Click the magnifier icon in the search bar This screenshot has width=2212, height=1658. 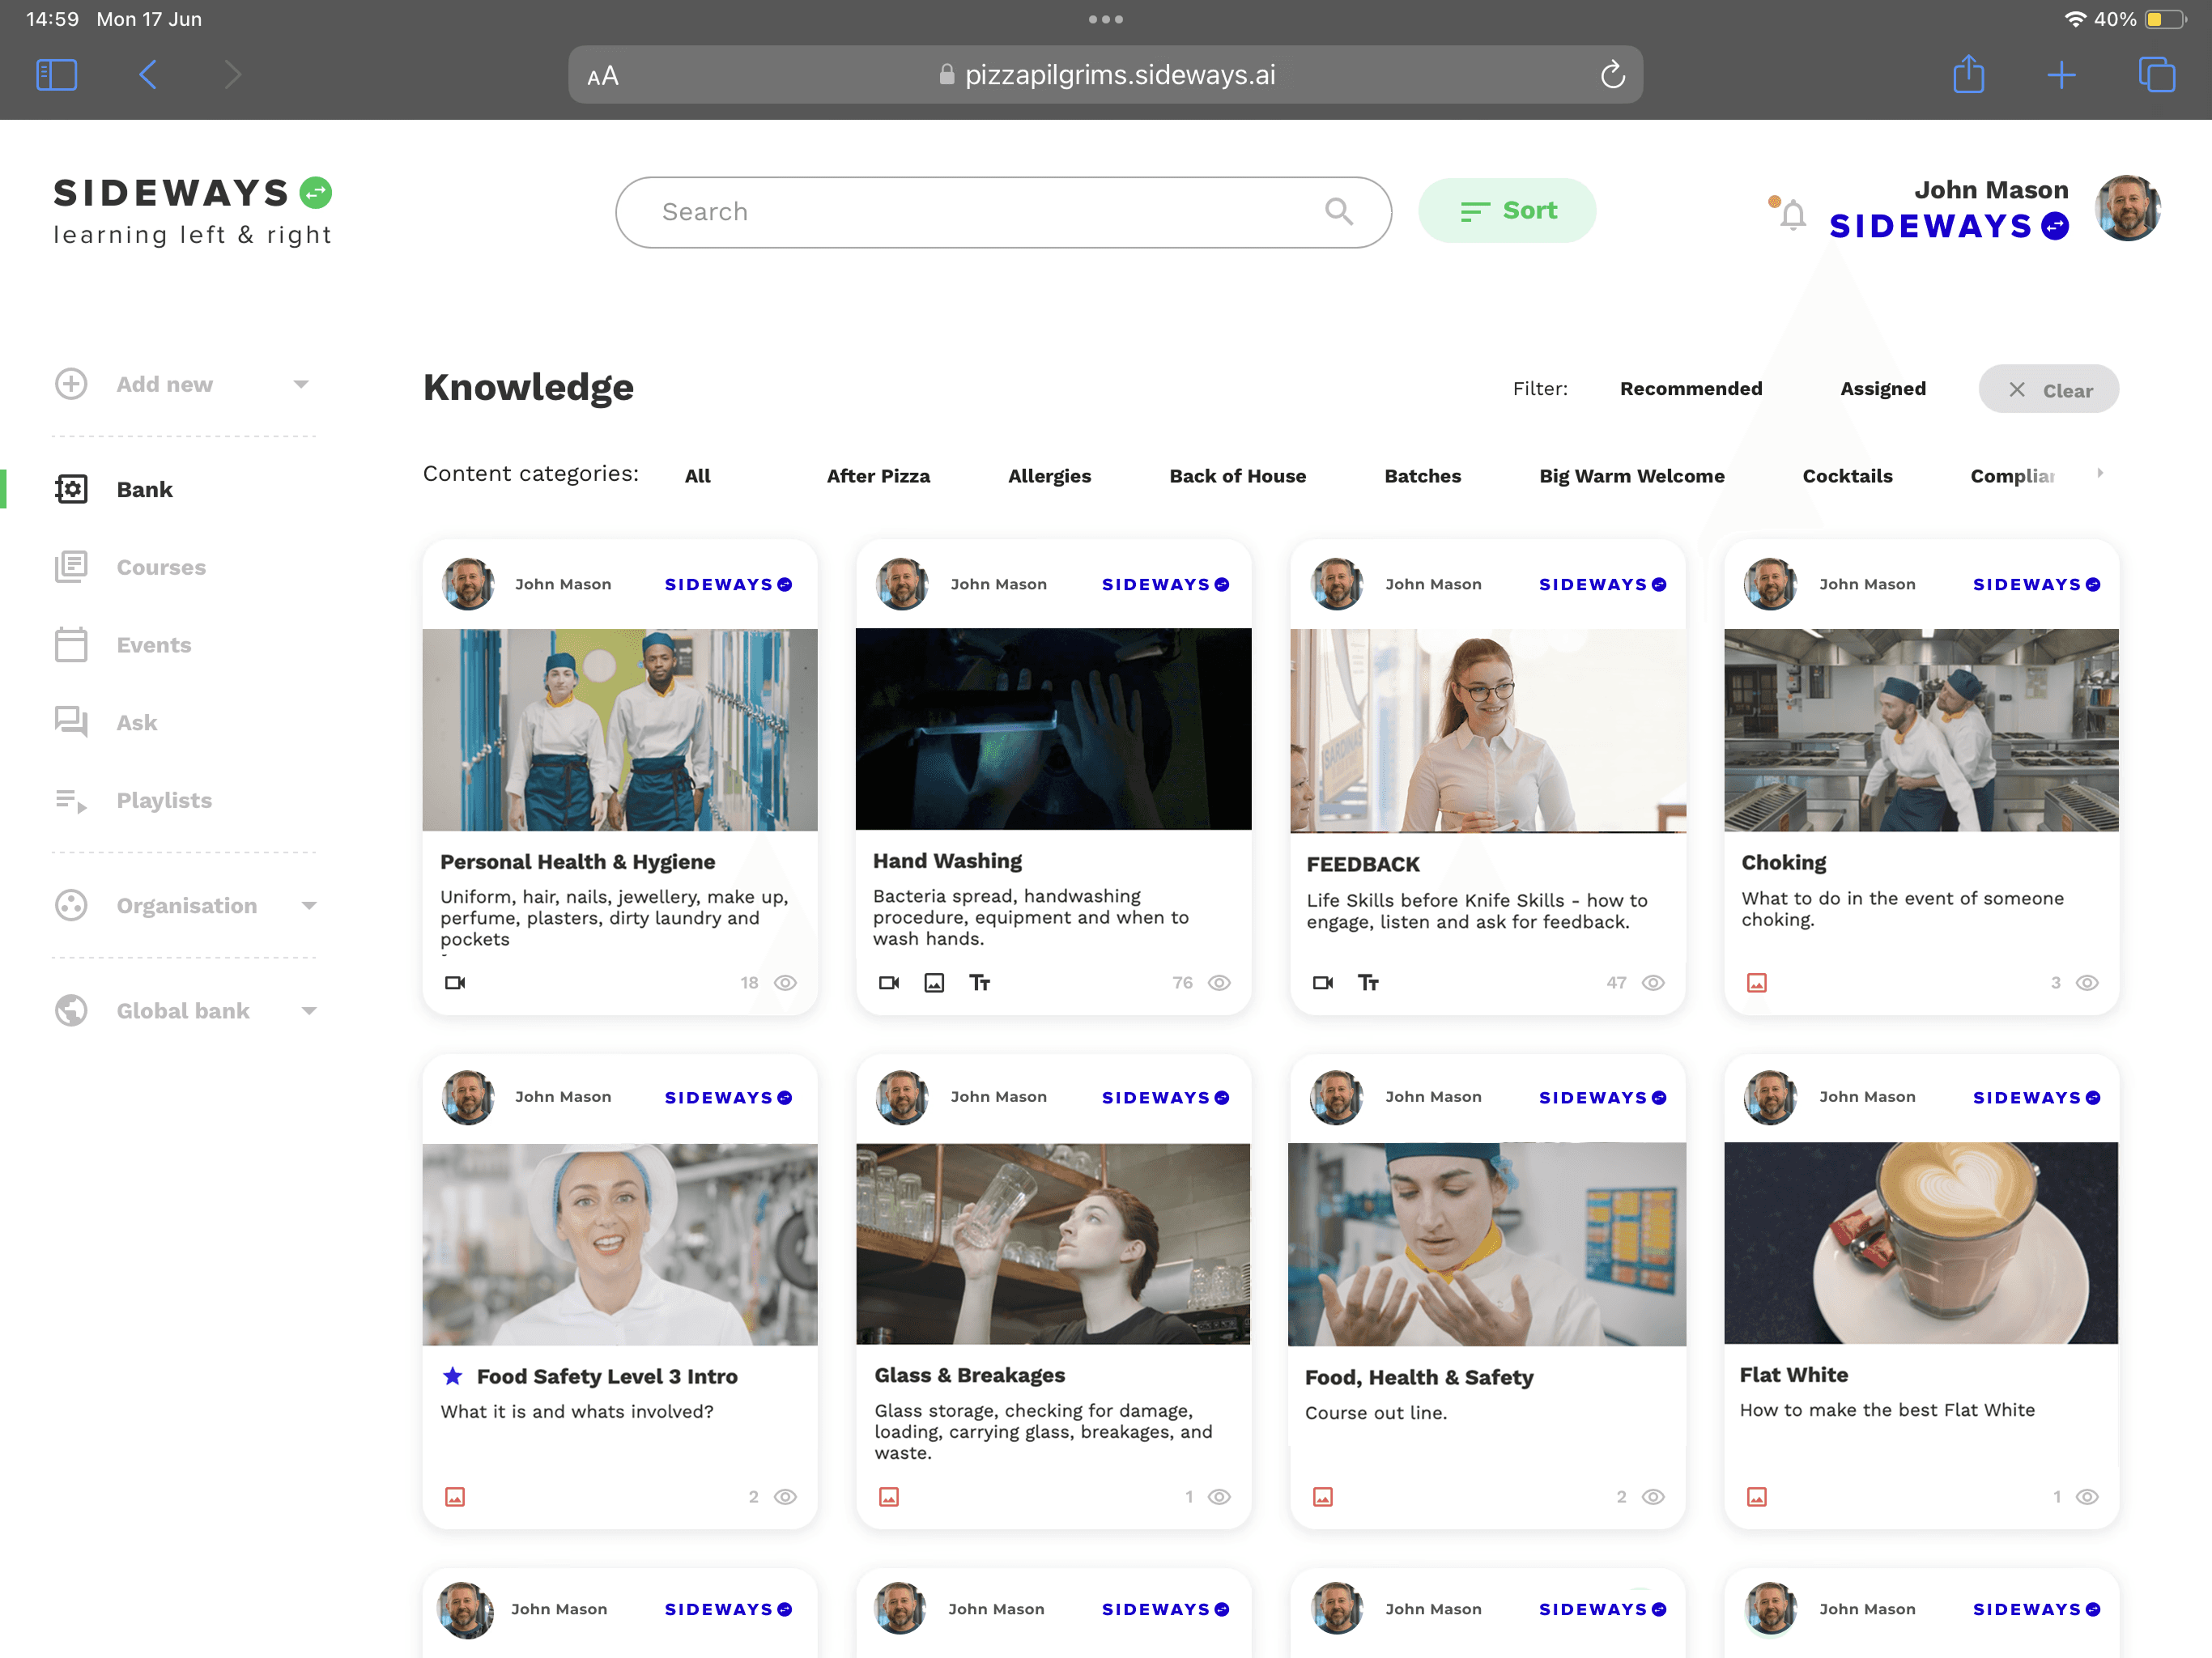click(1339, 212)
